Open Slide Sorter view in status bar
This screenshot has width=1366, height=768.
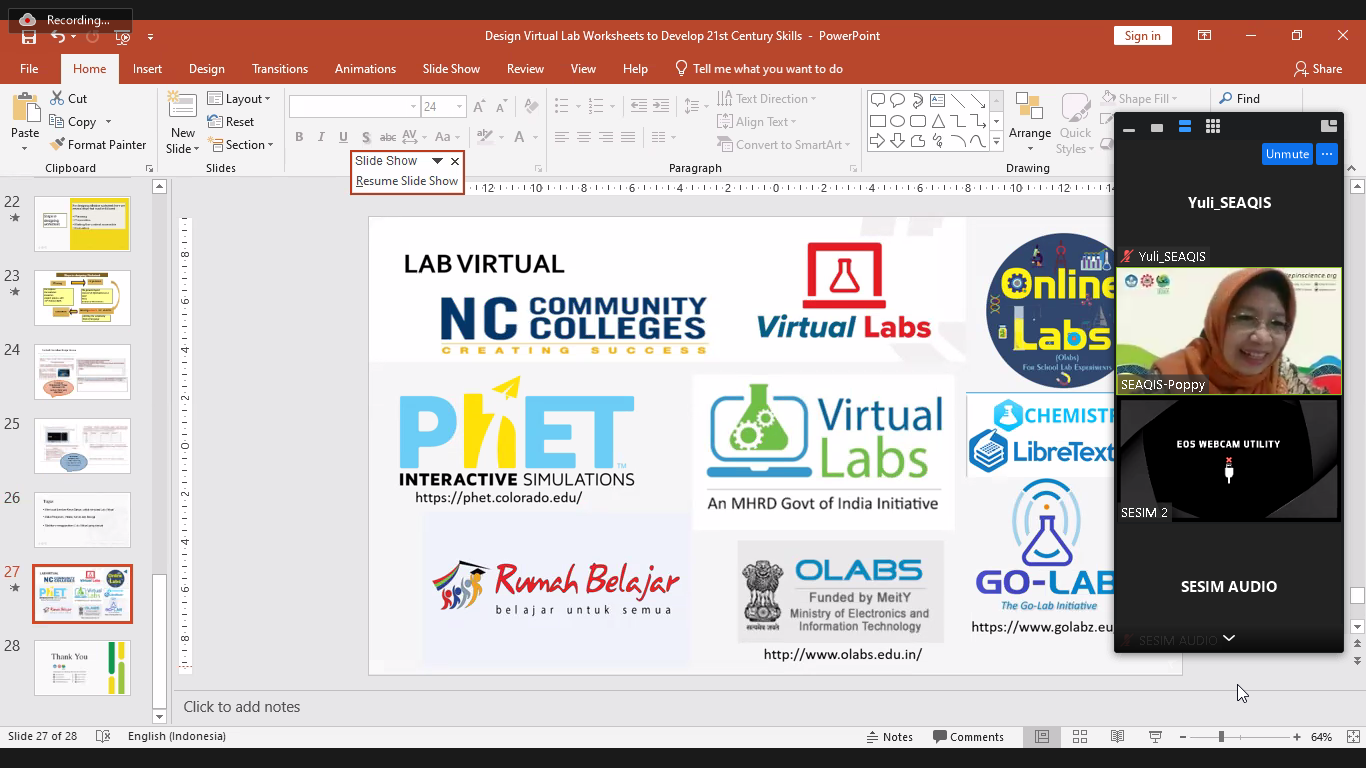(x=1080, y=737)
